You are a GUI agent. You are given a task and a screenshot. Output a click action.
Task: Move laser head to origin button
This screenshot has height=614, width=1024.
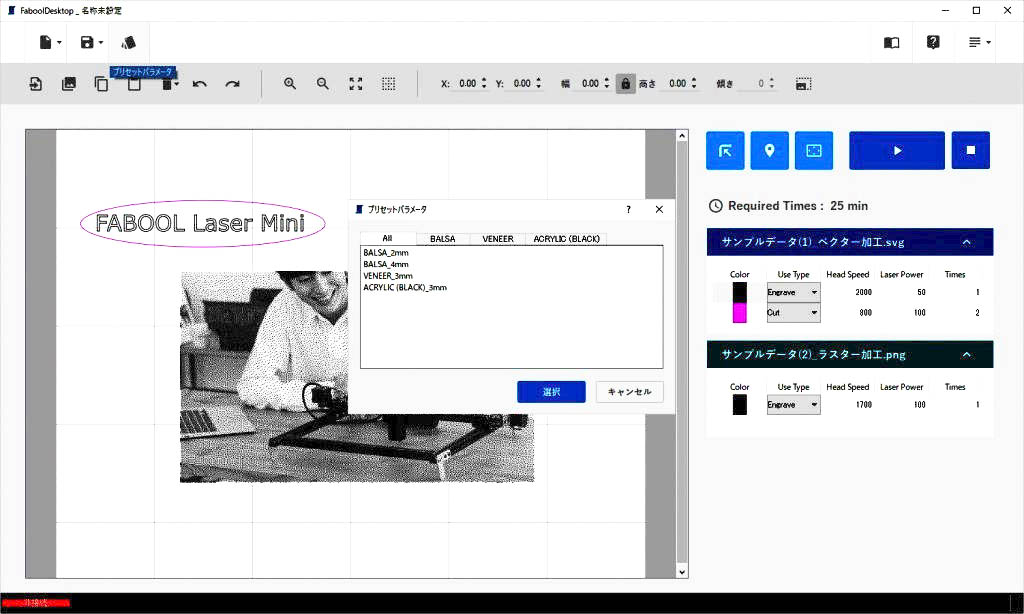pos(725,150)
